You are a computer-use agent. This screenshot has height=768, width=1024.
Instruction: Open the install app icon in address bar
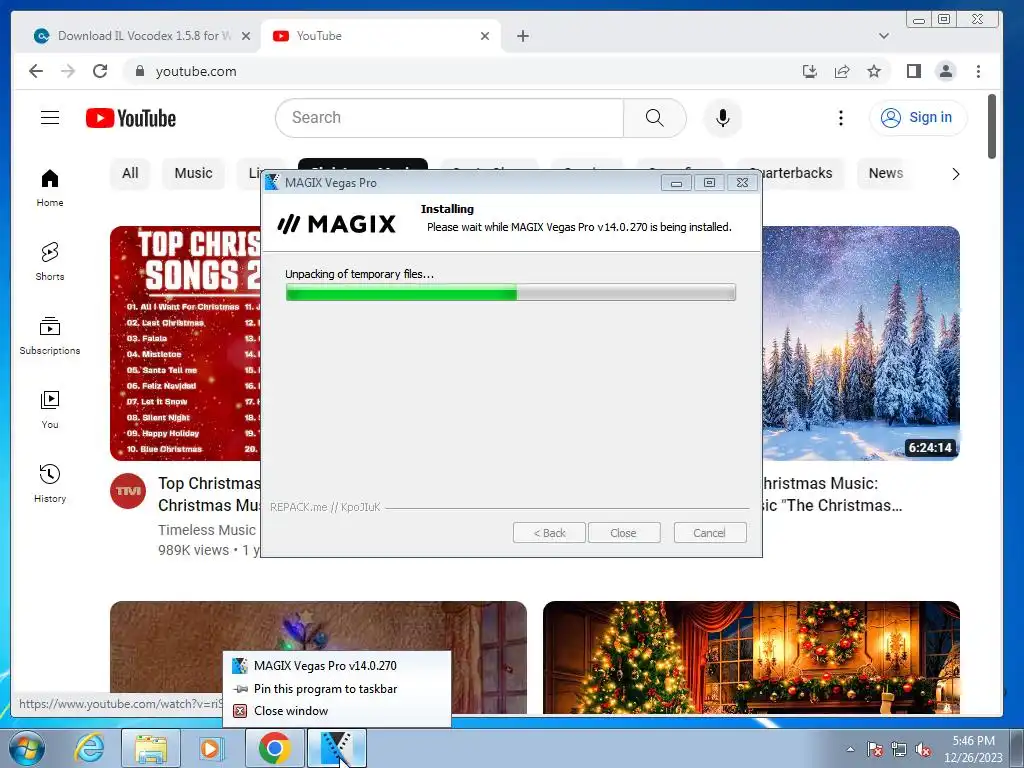coord(810,71)
